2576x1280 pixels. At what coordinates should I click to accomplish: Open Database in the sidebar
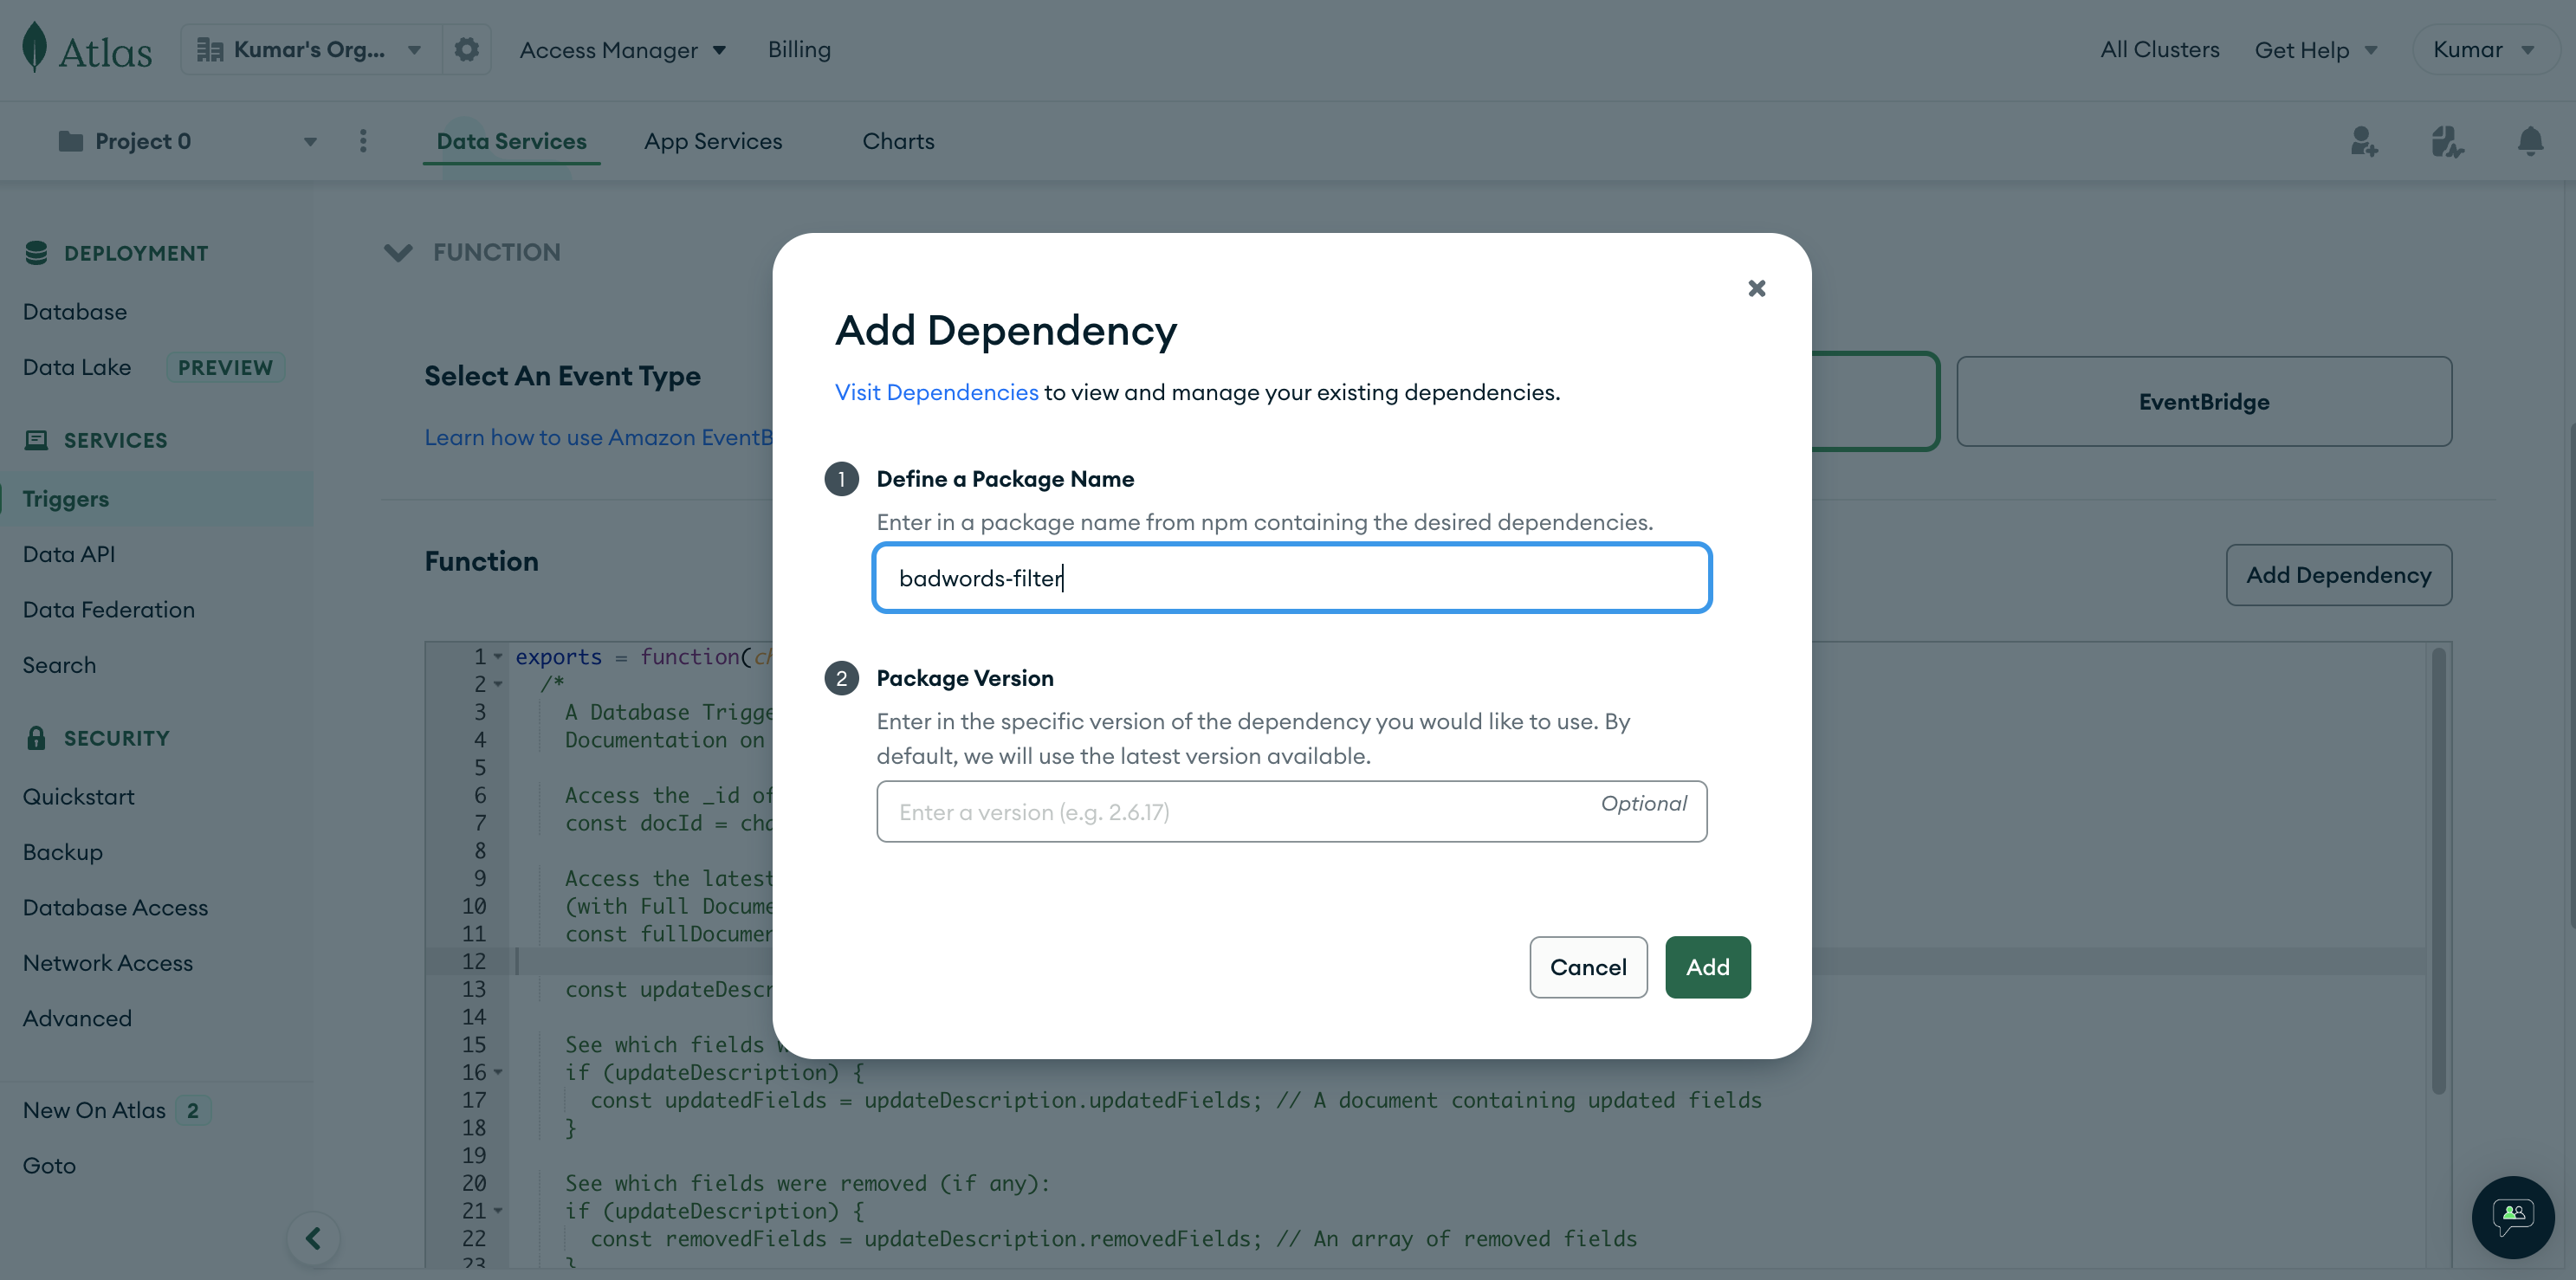75,312
